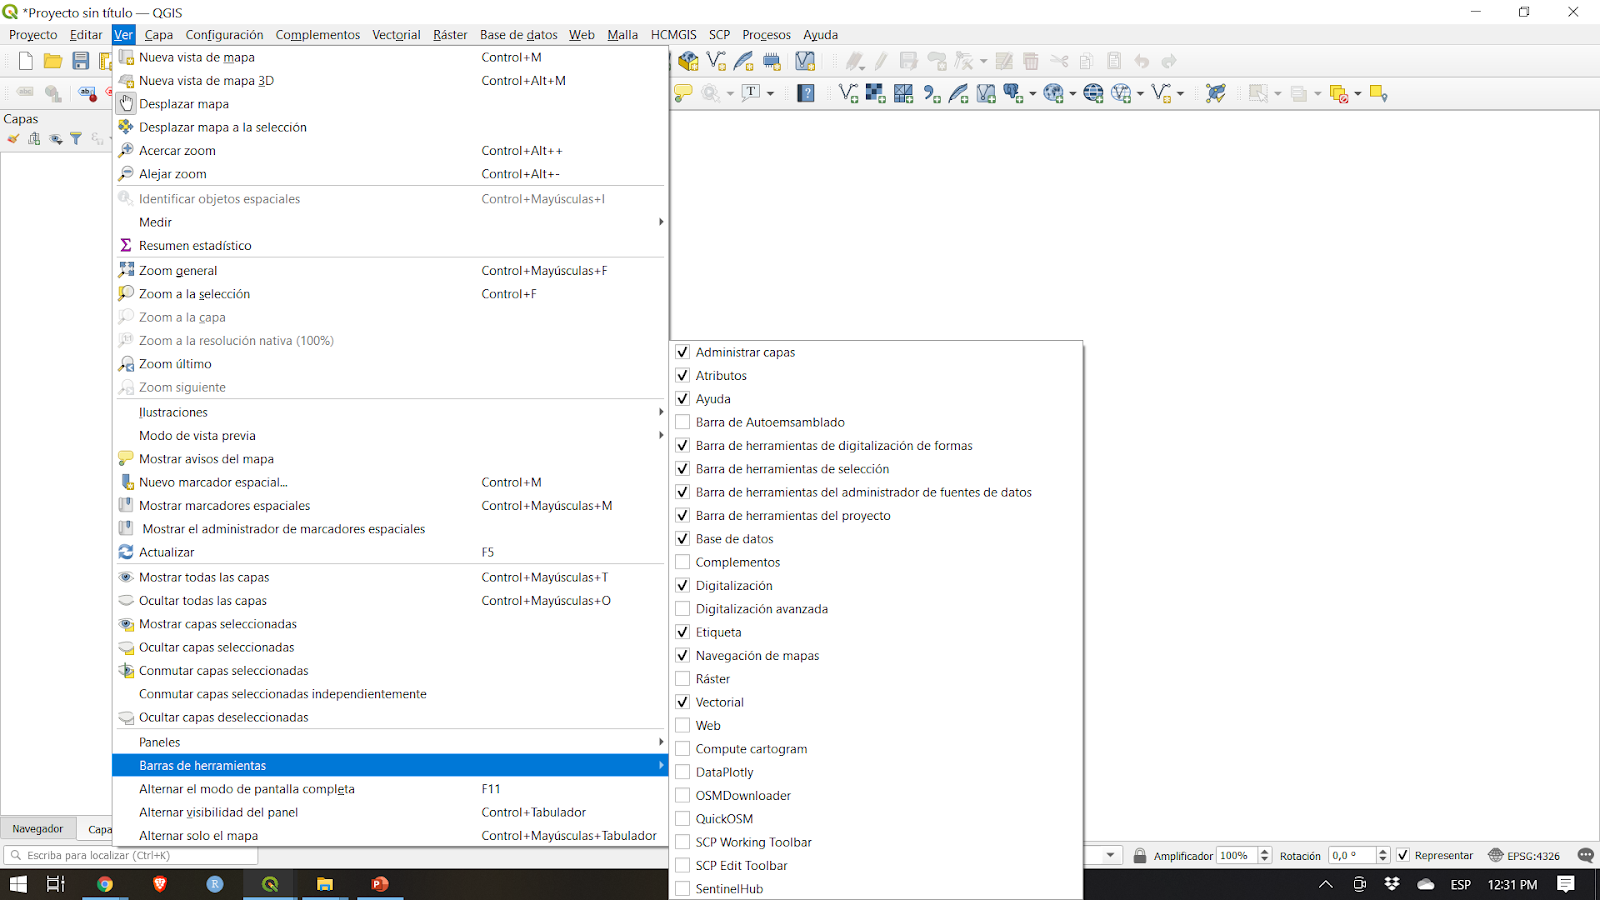The width and height of the screenshot is (1600, 900).
Task: Enable the Barra de Autoensamblado toolbar
Action: click(682, 422)
